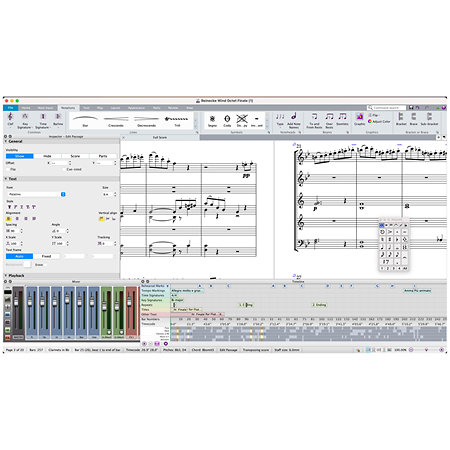Select the Trill line
The image size is (450, 450).
tap(177, 121)
